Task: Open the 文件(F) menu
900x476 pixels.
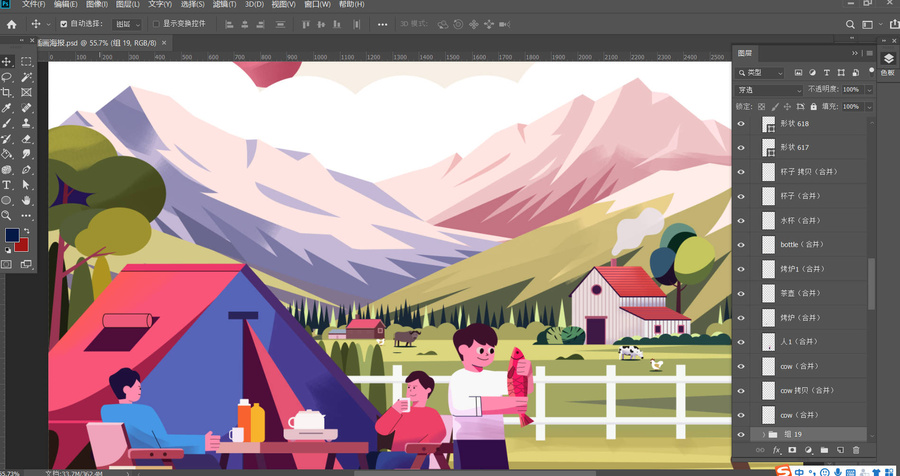Action: 33,4
